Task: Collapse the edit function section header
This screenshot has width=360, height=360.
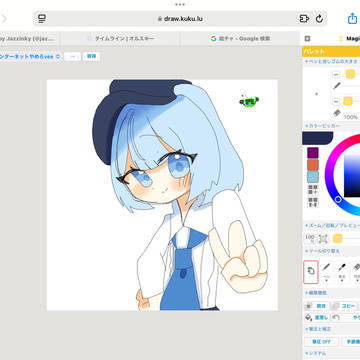Action: tap(315, 293)
